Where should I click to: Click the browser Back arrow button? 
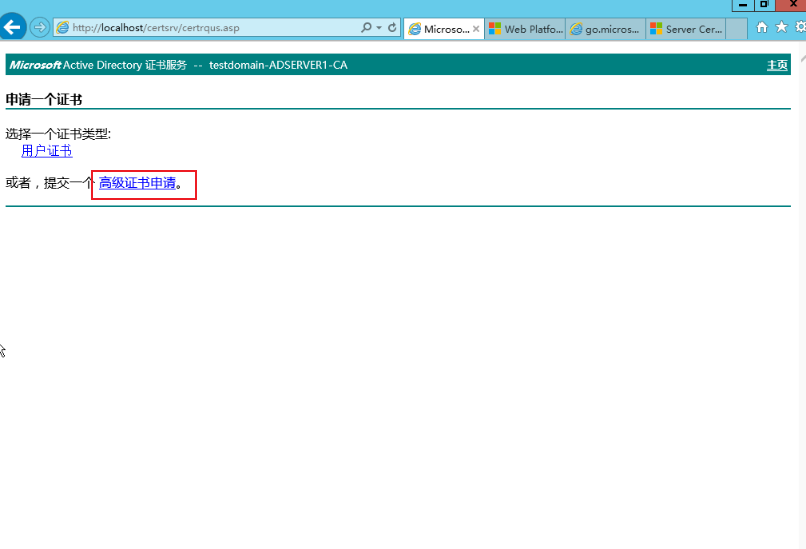(12, 27)
